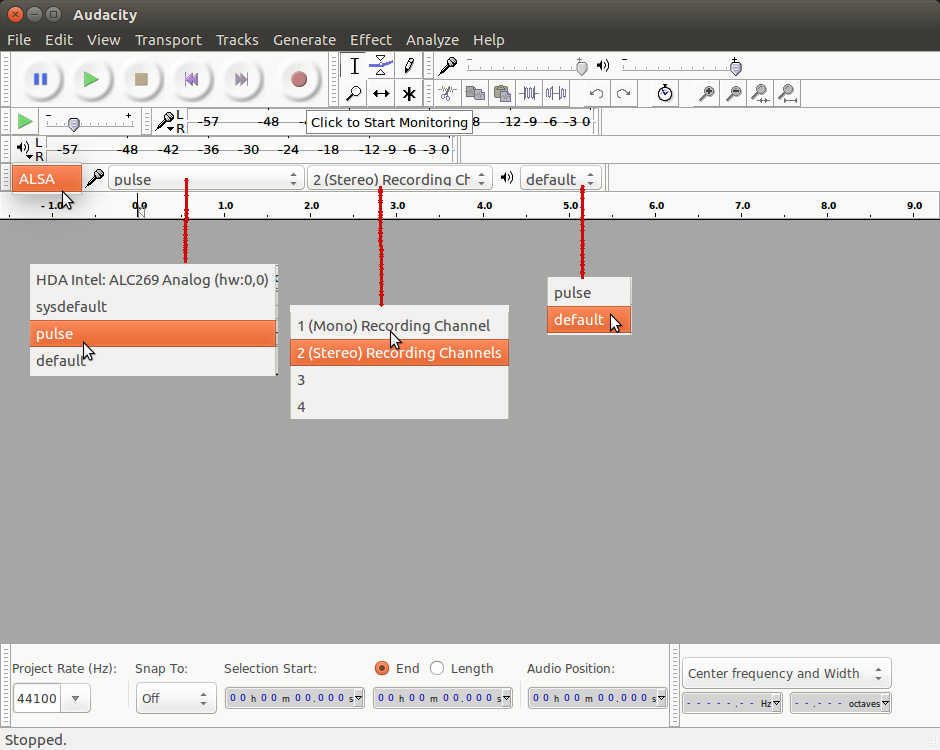This screenshot has width=940, height=750.
Task: Click the Trim Audio icon
Action: click(x=529, y=94)
